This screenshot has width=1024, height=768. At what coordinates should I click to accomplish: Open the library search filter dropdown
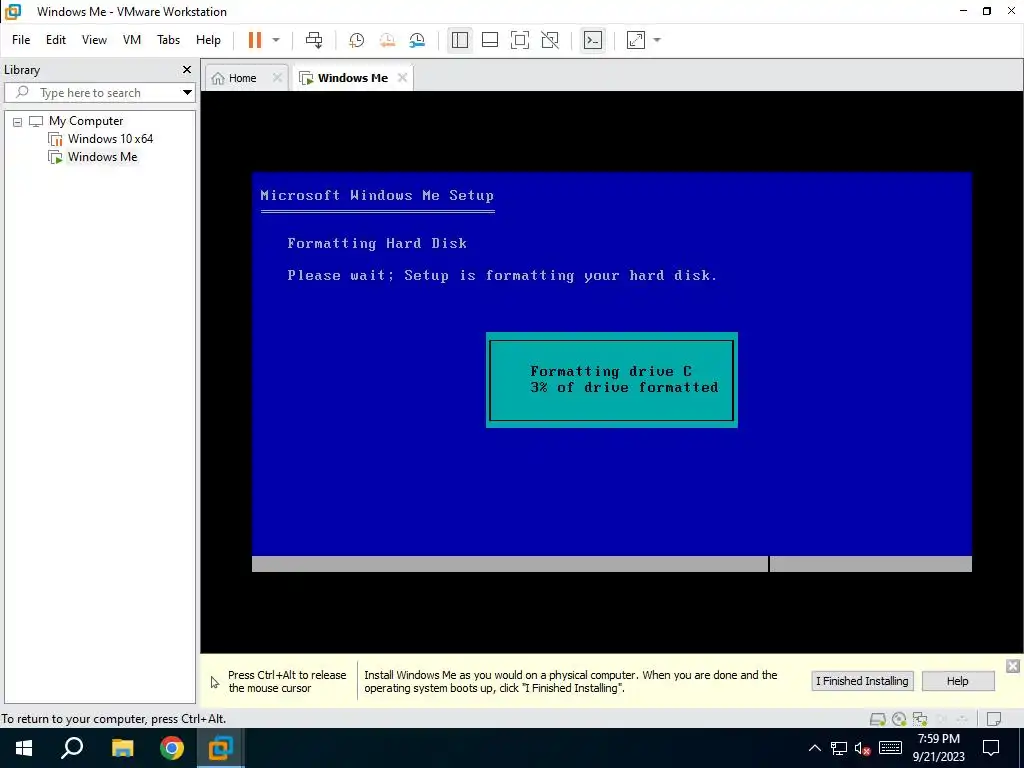187,93
